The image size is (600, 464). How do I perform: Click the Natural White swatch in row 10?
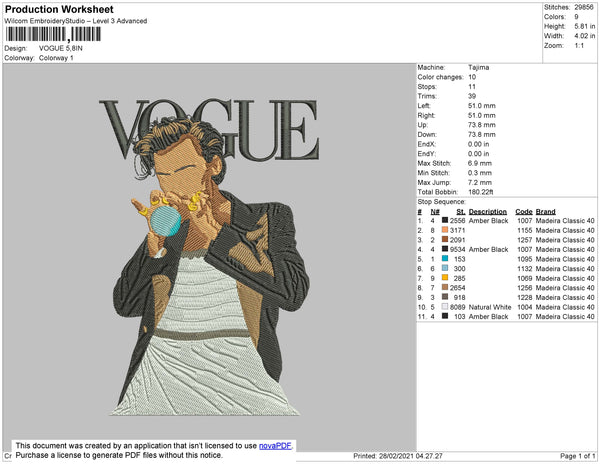click(x=445, y=306)
